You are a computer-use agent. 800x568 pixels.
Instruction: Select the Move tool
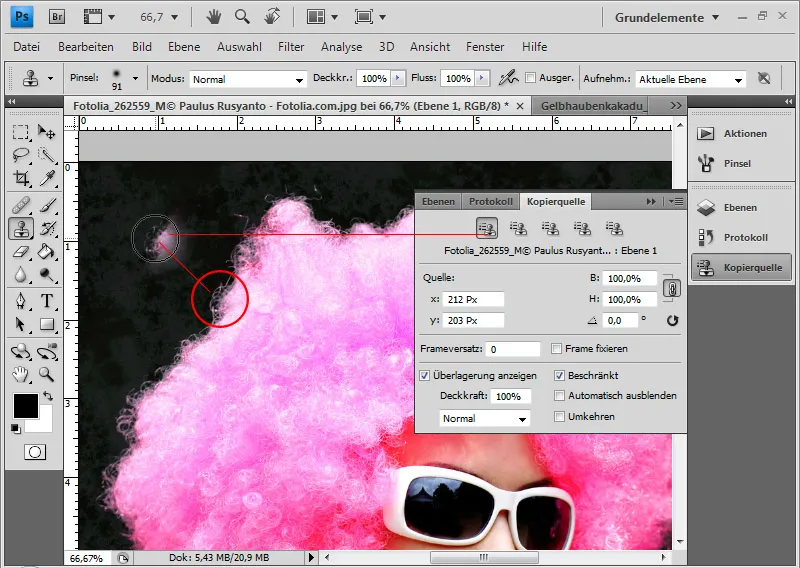click(46, 132)
